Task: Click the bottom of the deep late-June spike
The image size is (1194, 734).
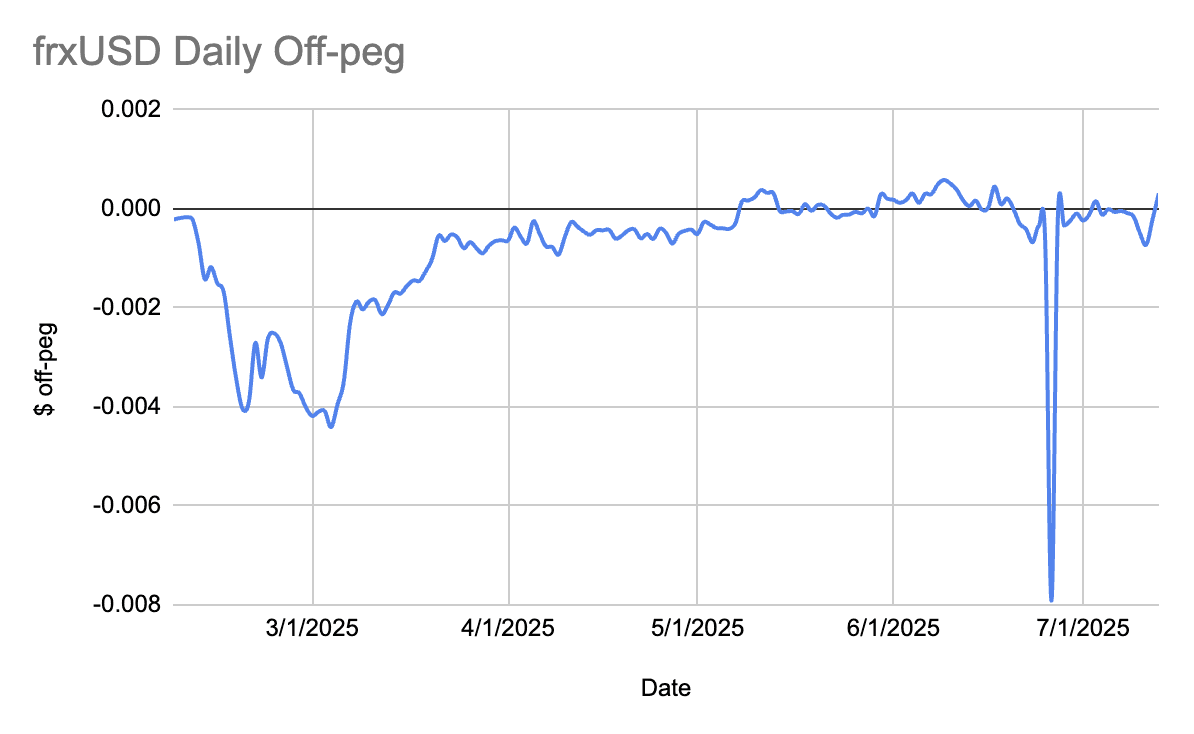Action: pyautogui.click(x=1052, y=600)
